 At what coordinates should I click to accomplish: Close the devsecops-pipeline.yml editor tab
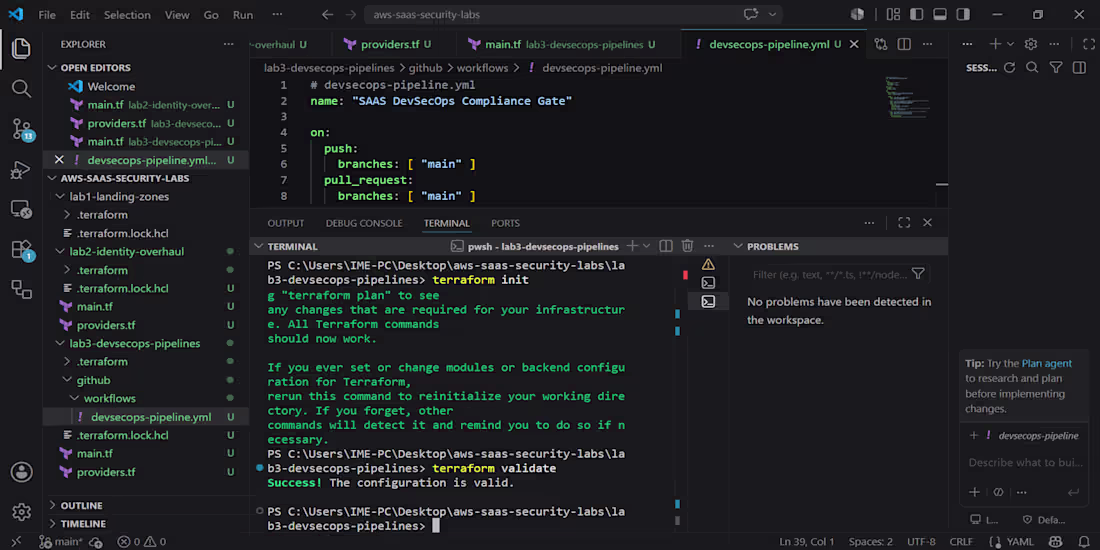(x=854, y=44)
